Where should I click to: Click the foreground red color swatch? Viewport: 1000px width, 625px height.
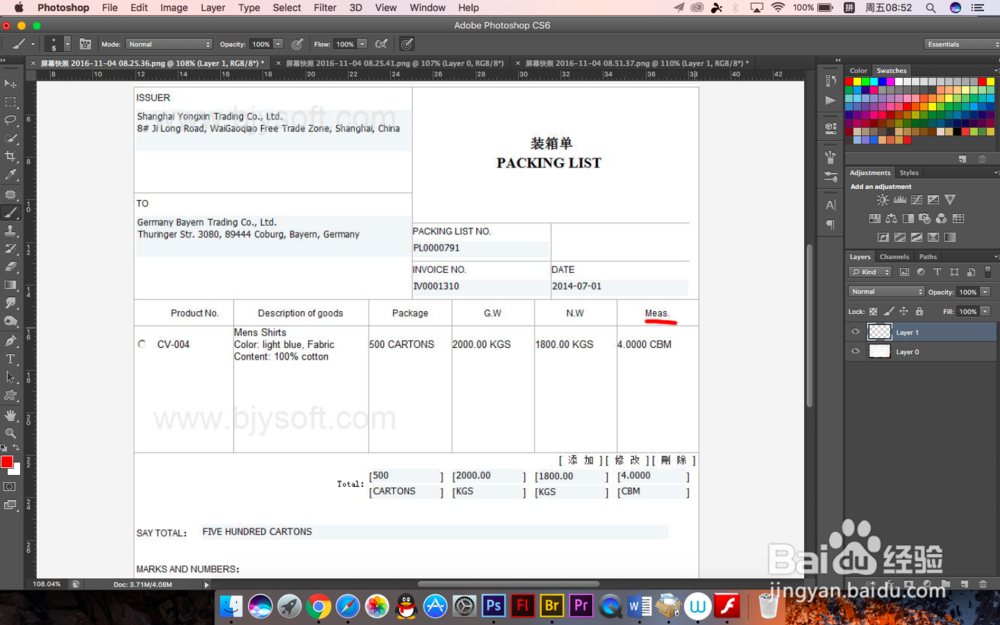tap(6, 462)
